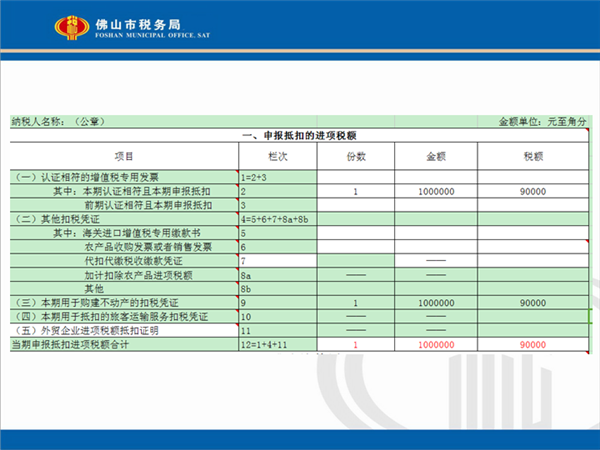
Task: Select the (一)认证相符的增值税专用发票 row label
Action: click(124, 177)
